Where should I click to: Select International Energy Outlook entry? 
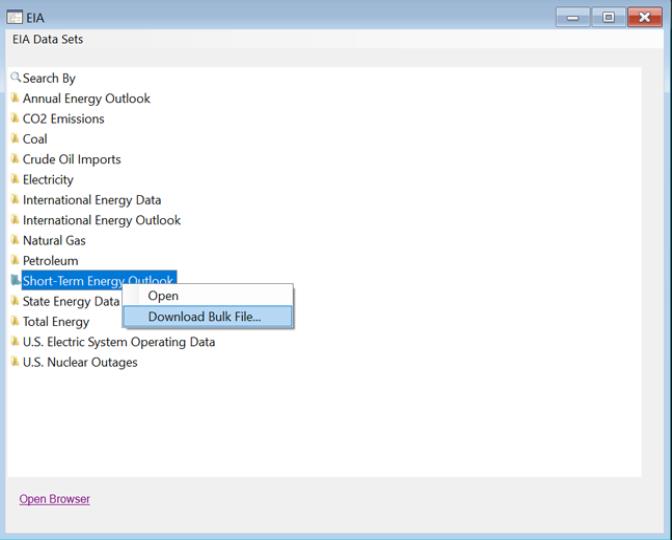[102, 220]
